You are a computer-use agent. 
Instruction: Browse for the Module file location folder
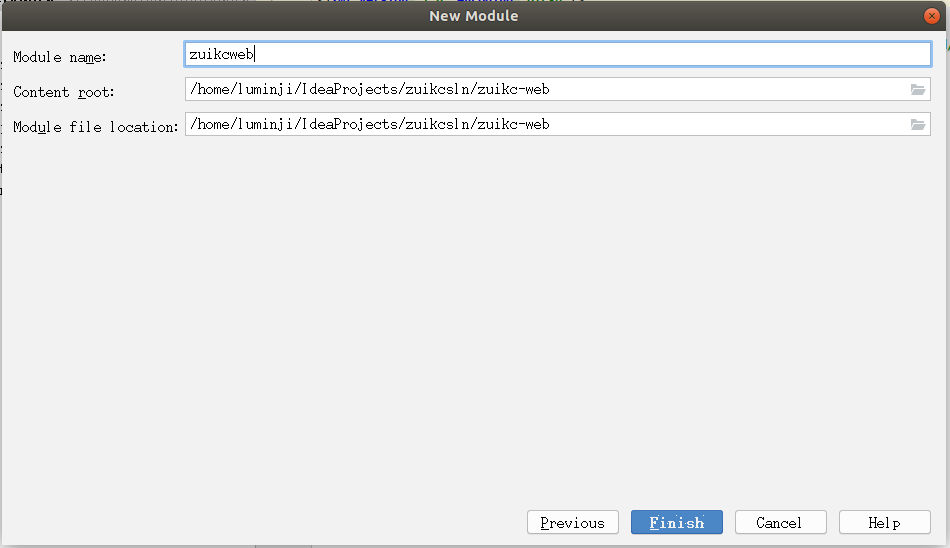pos(918,124)
